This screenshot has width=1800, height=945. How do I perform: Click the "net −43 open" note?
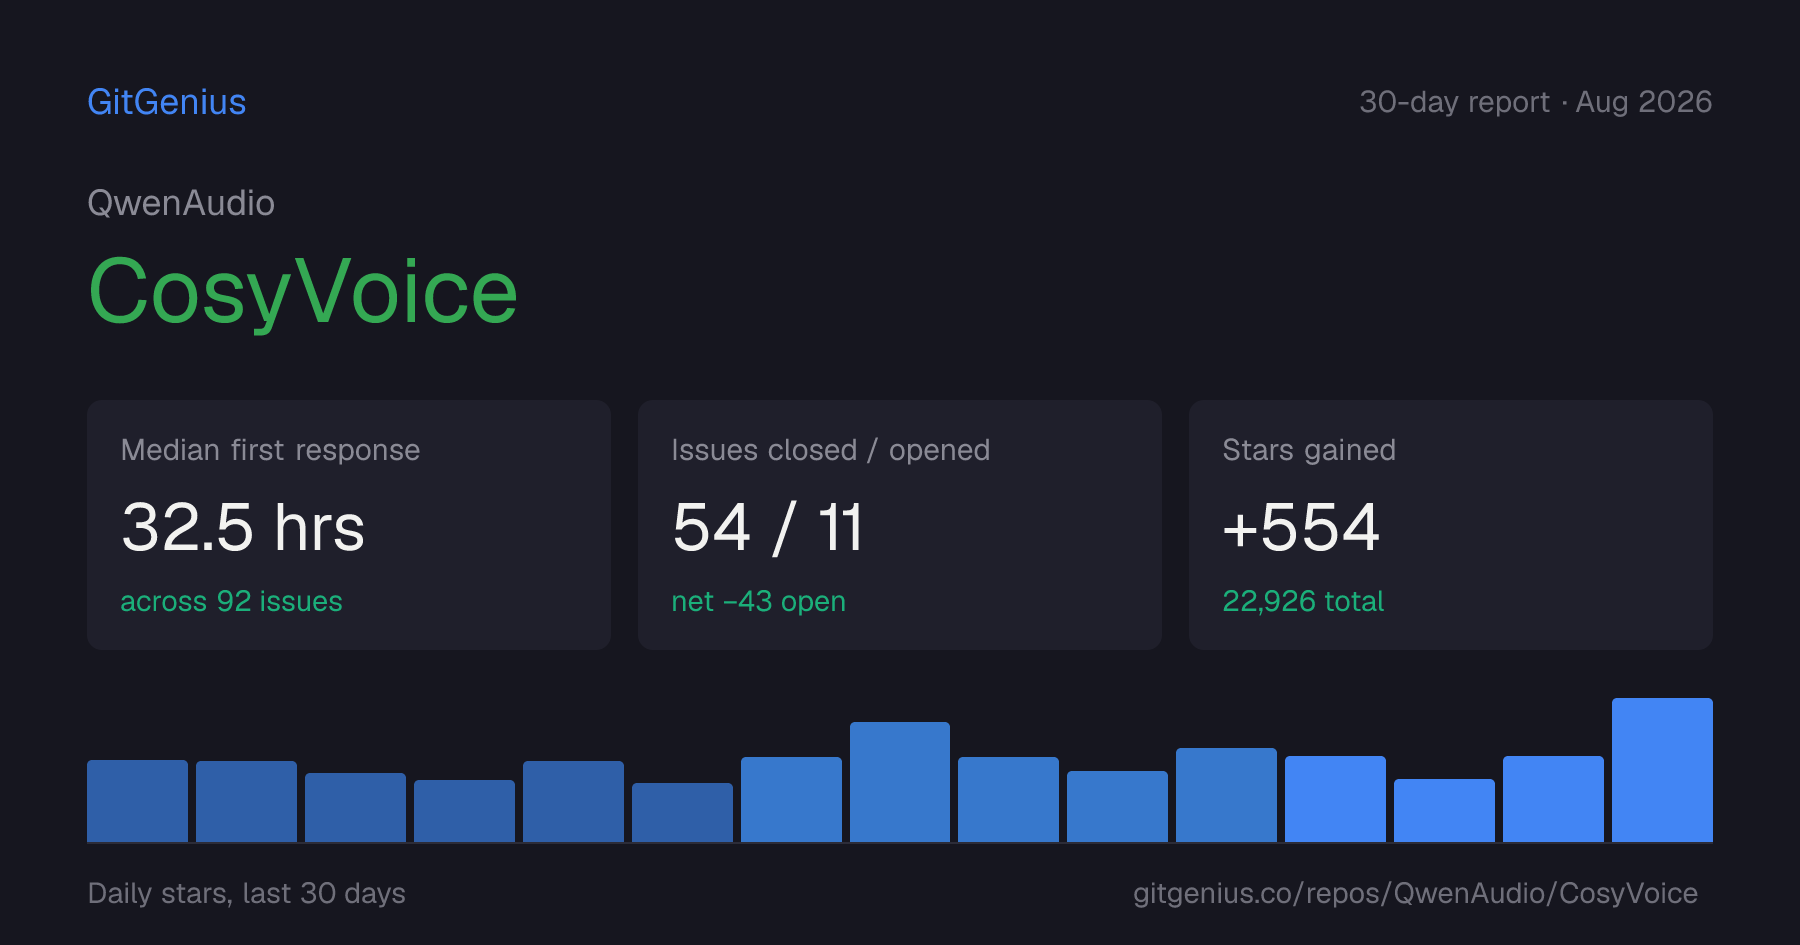coord(758,601)
